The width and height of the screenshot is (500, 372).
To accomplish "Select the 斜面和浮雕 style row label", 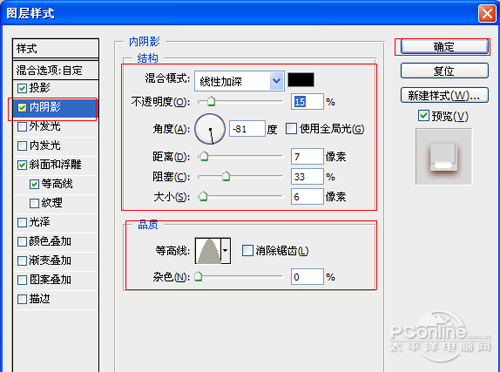I will coord(55,165).
